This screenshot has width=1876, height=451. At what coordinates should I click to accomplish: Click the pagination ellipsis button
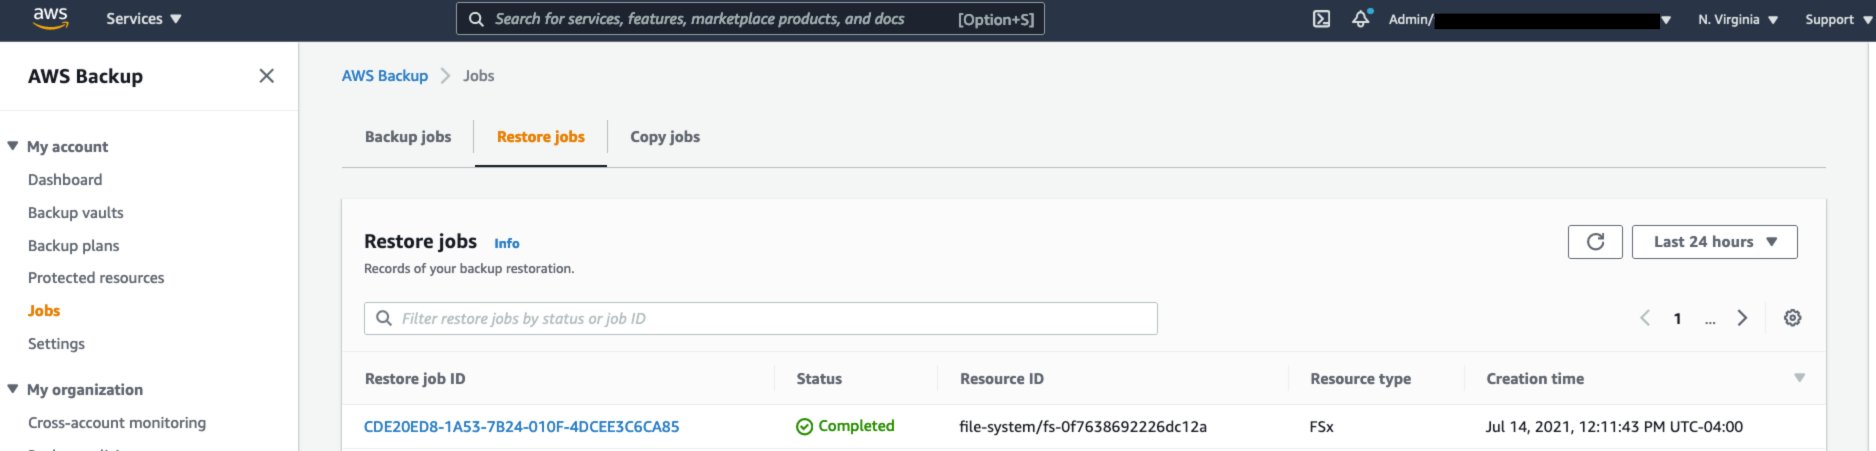[1710, 320]
